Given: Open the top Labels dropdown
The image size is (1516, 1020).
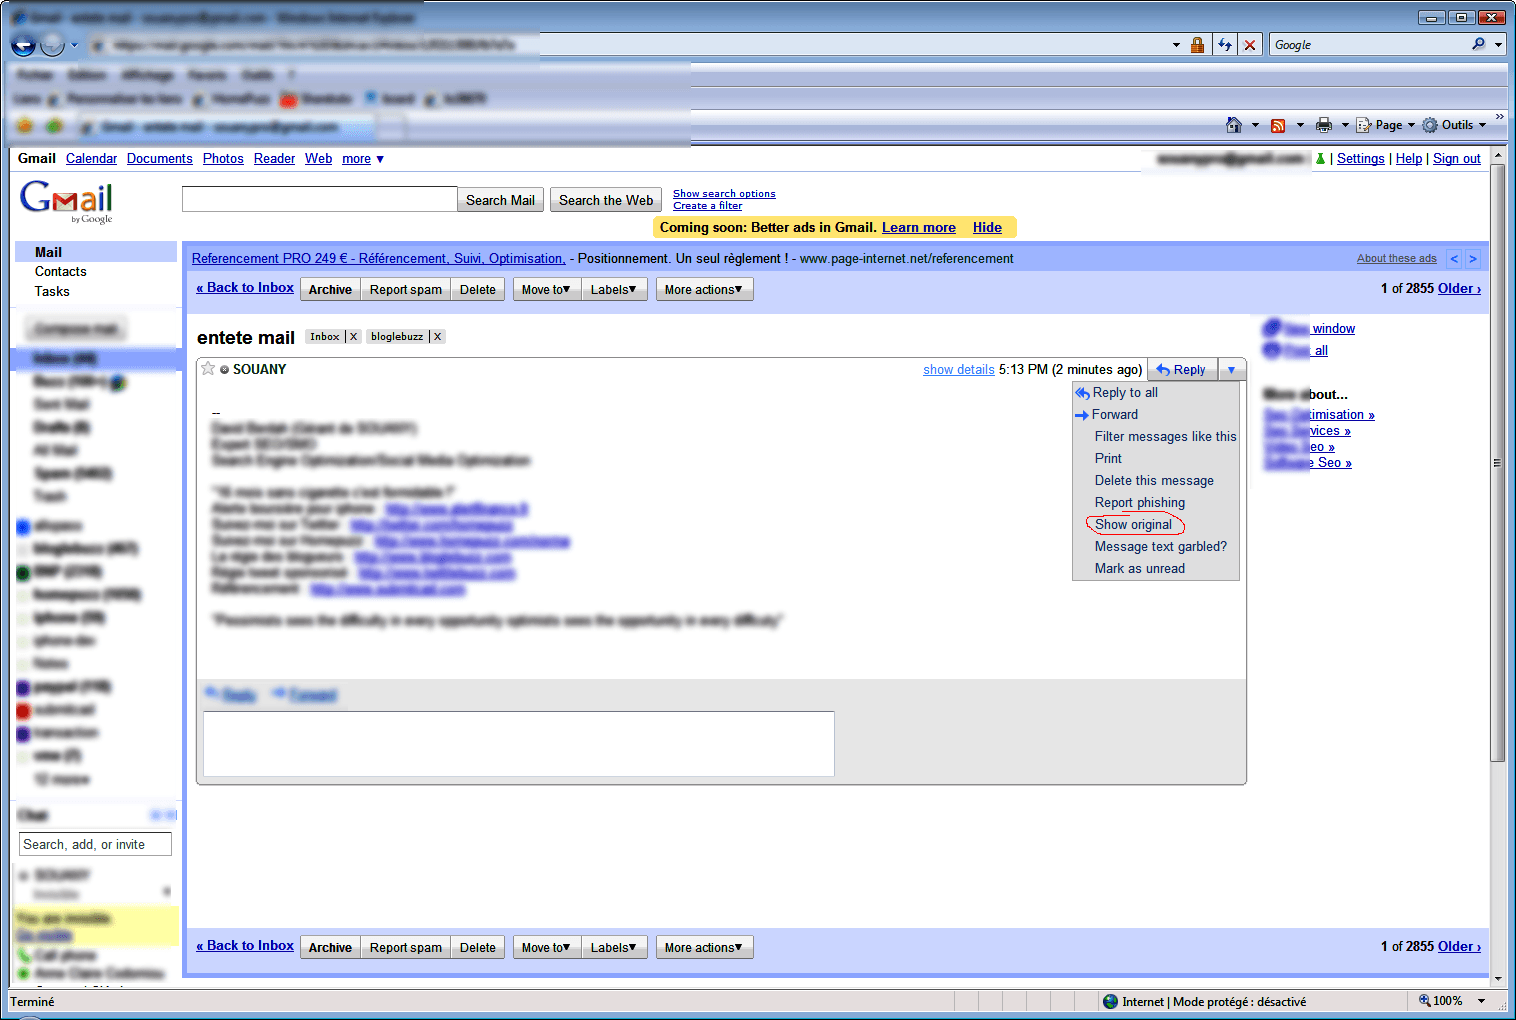Looking at the screenshot, I should pos(614,290).
